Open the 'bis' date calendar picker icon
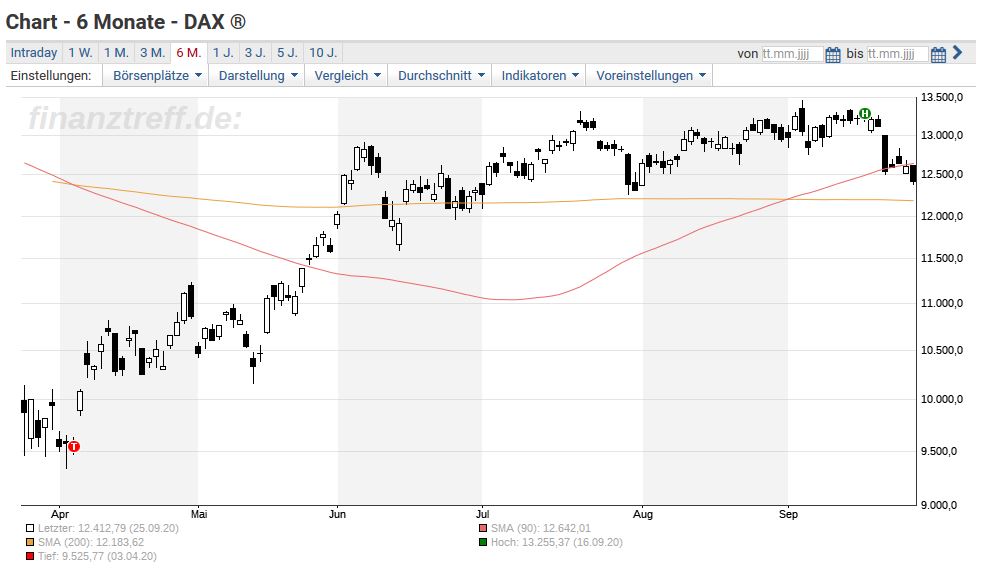Image resolution: width=985 pixels, height=569 pixels. click(x=938, y=55)
